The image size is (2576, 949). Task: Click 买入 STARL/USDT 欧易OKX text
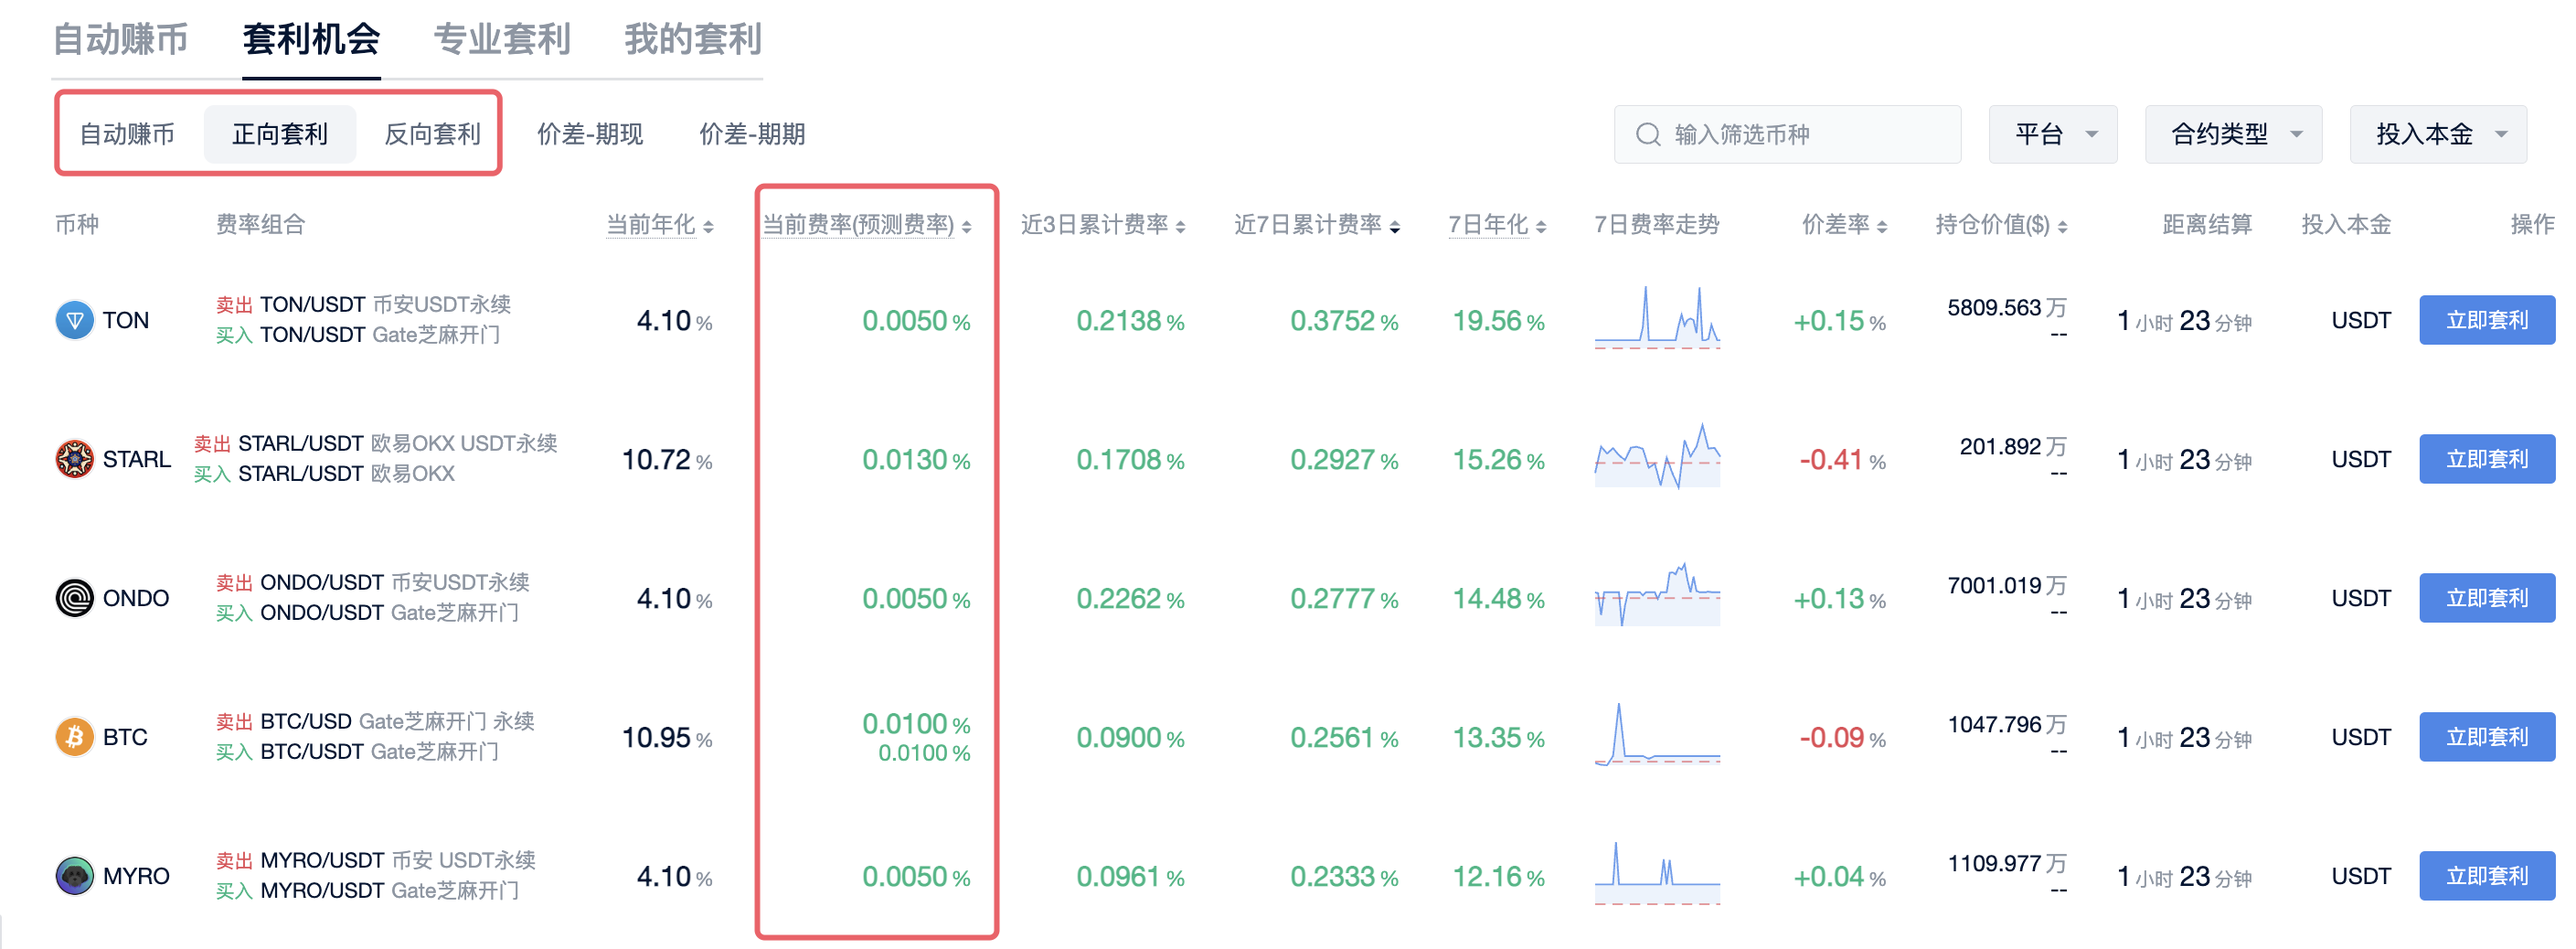(324, 474)
